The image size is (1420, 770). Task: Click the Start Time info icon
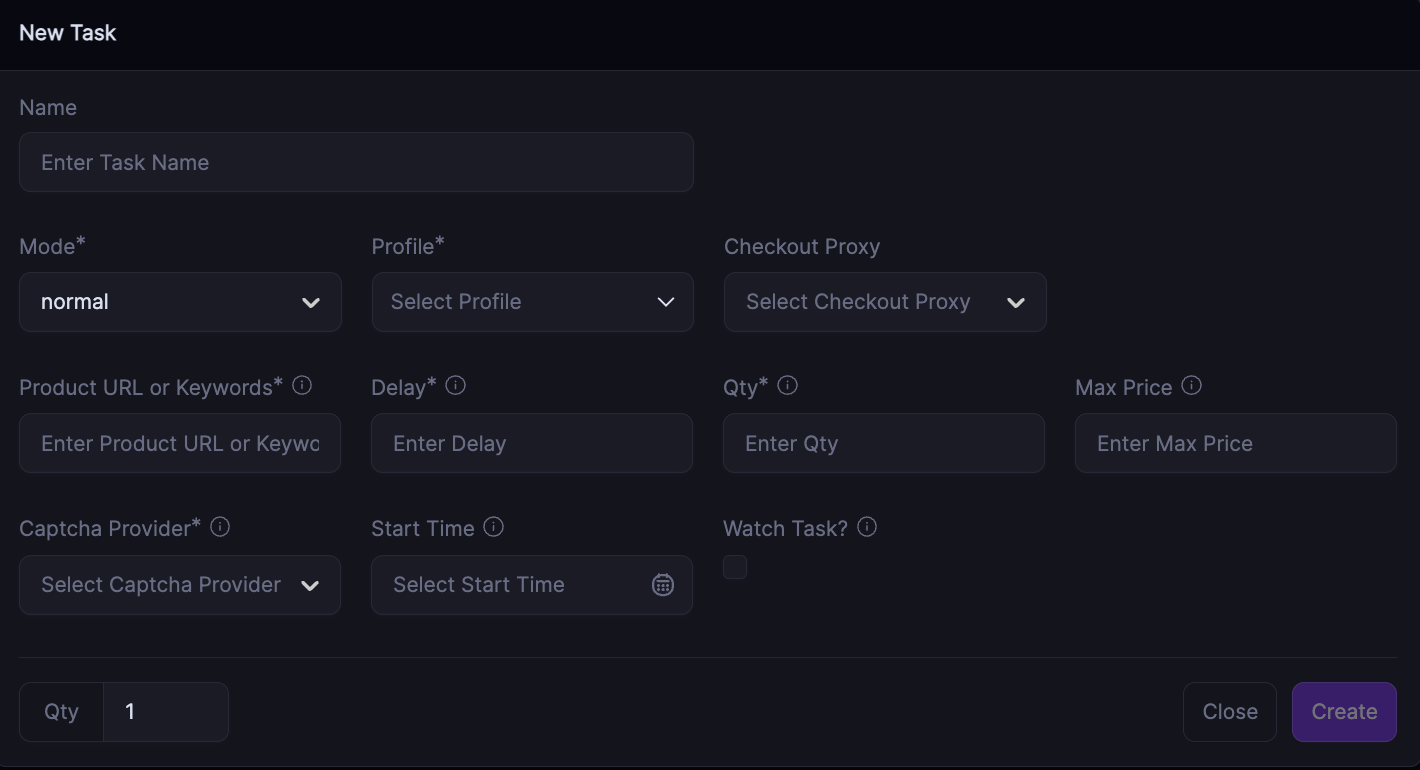[x=493, y=526]
